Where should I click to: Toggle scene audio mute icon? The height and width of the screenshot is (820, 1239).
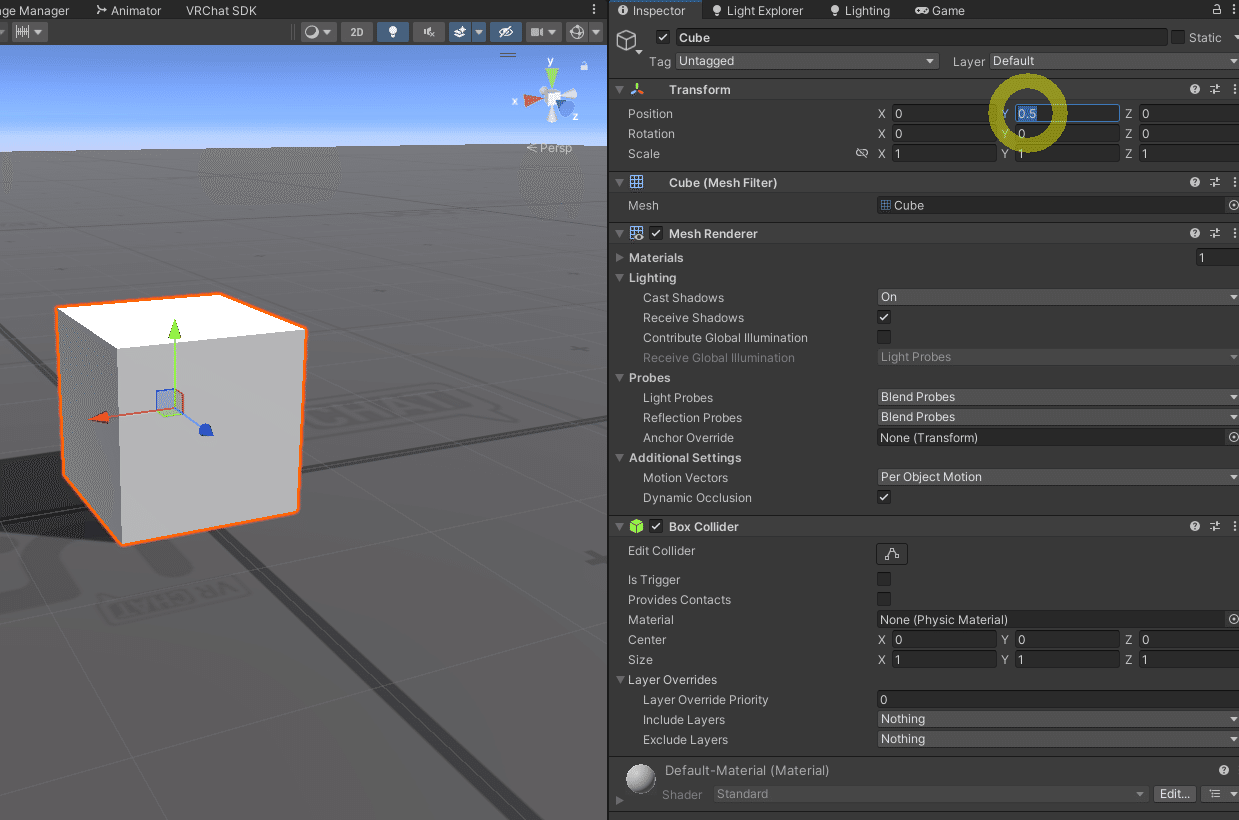(428, 32)
